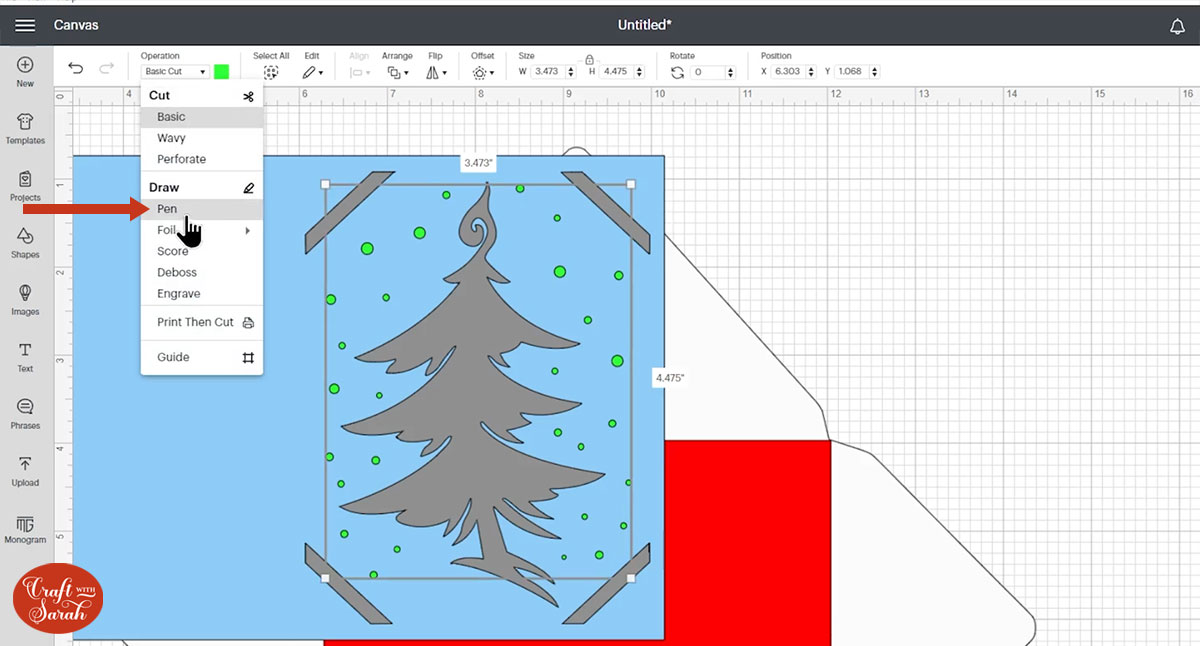Open the Monogram tool

pos(25,527)
